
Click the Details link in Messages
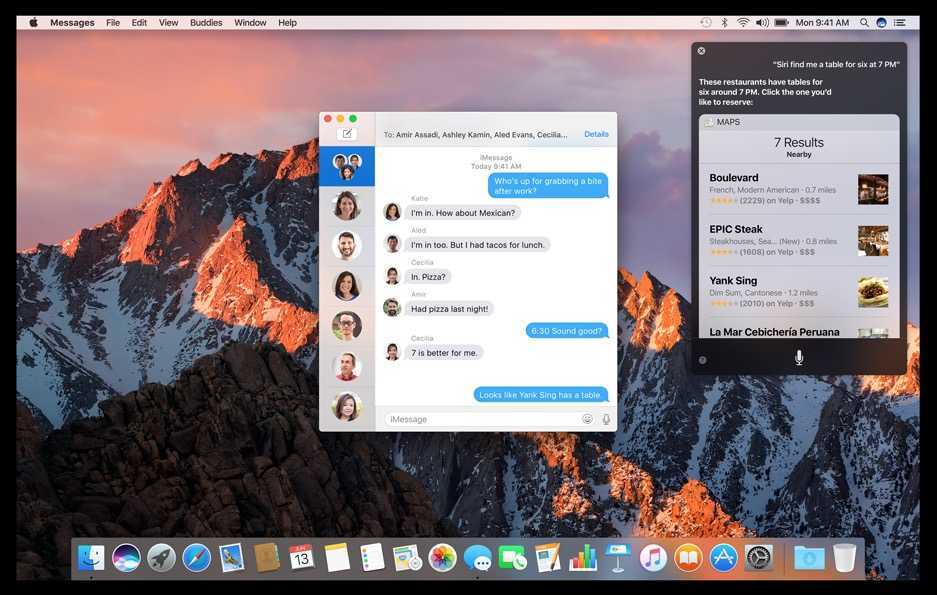pyautogui.click(x=596, y=134)
